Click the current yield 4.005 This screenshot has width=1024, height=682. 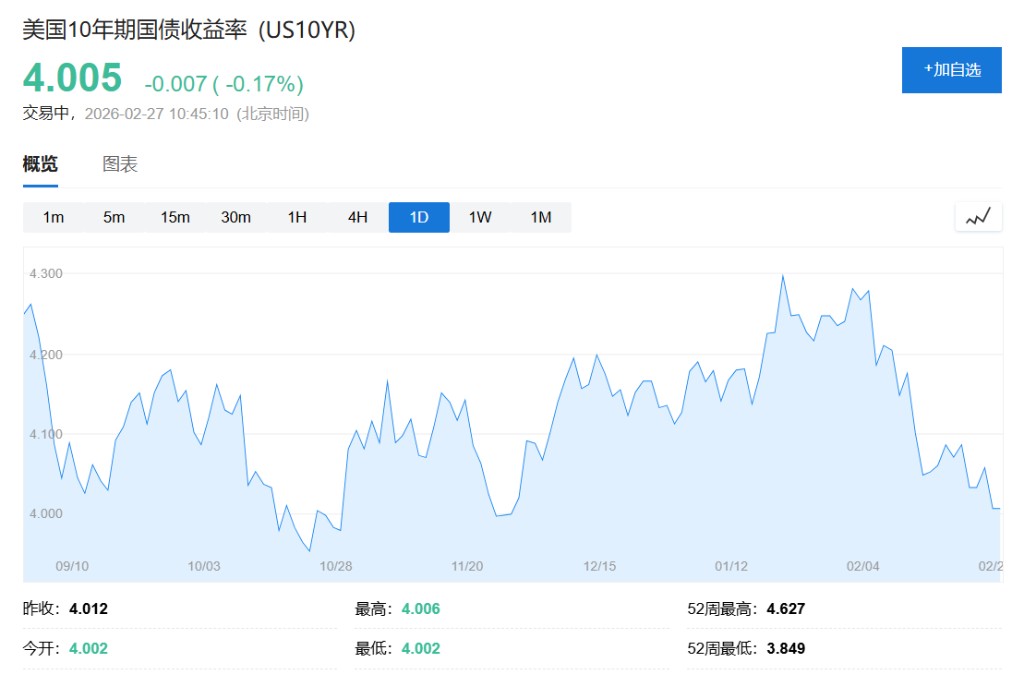(x=72, y=78)
